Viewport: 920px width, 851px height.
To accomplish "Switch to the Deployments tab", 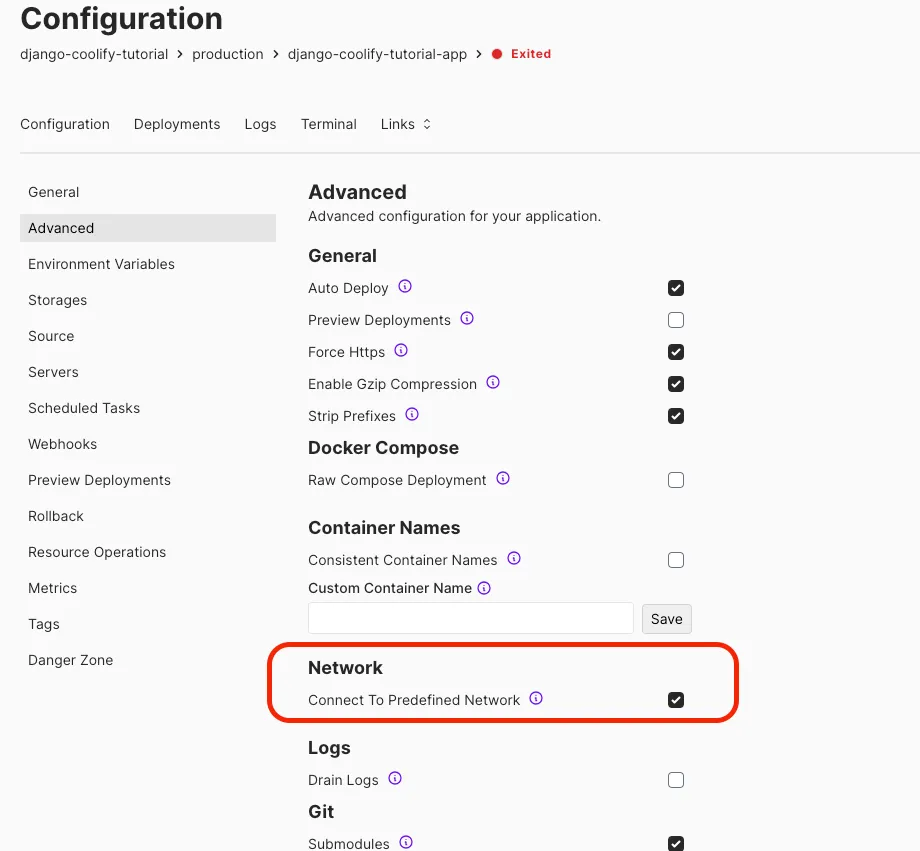I will click(x=176, y=123).
